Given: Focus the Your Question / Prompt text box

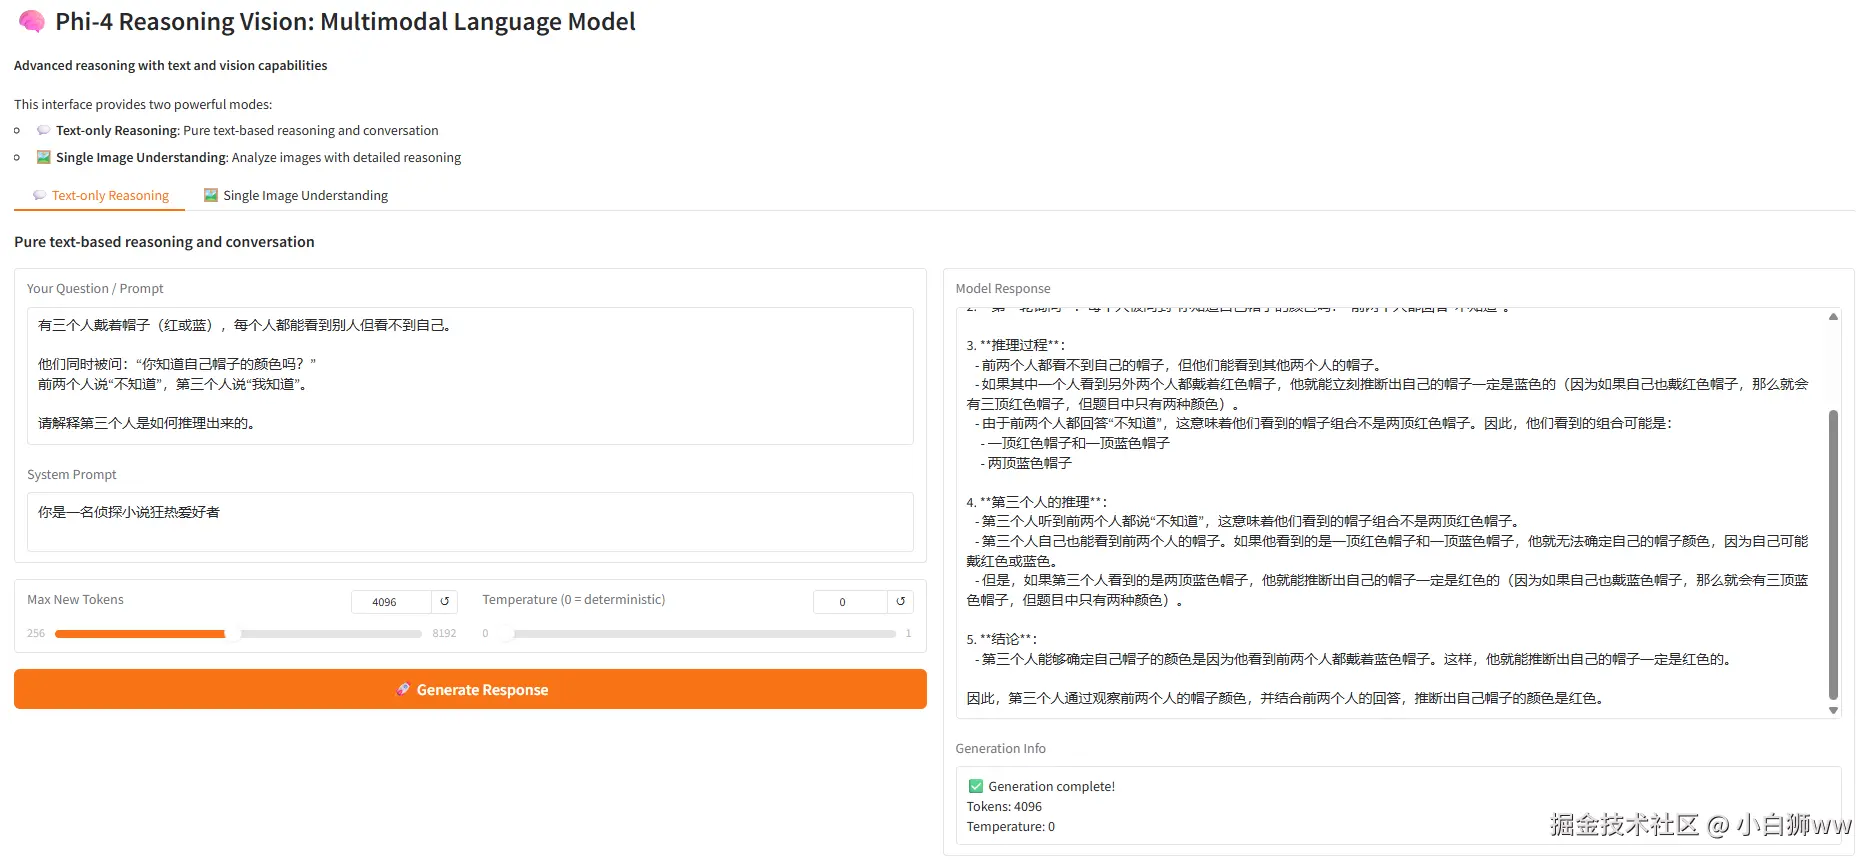Looking at the screenshot, I should tap(470, 375).
